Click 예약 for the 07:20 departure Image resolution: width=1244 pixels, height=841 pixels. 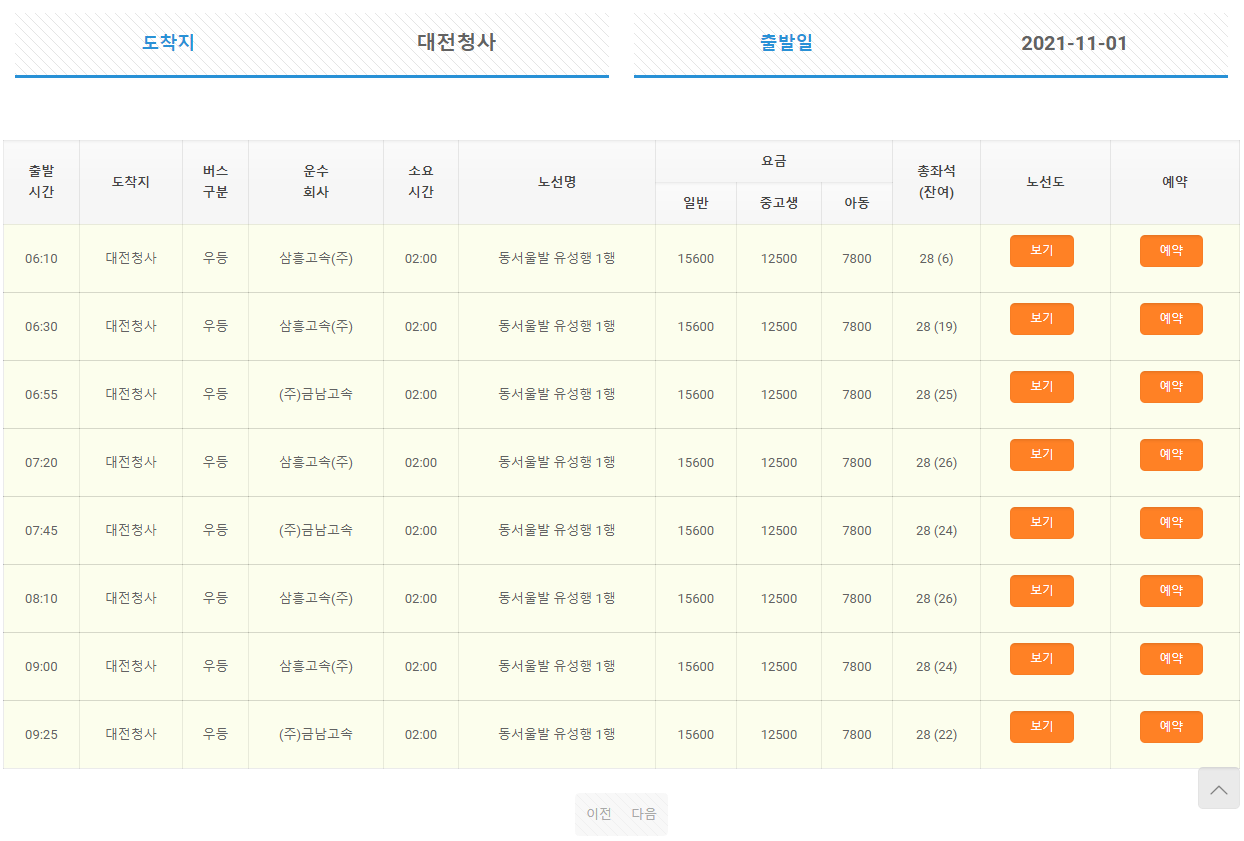coord(1171,455)
